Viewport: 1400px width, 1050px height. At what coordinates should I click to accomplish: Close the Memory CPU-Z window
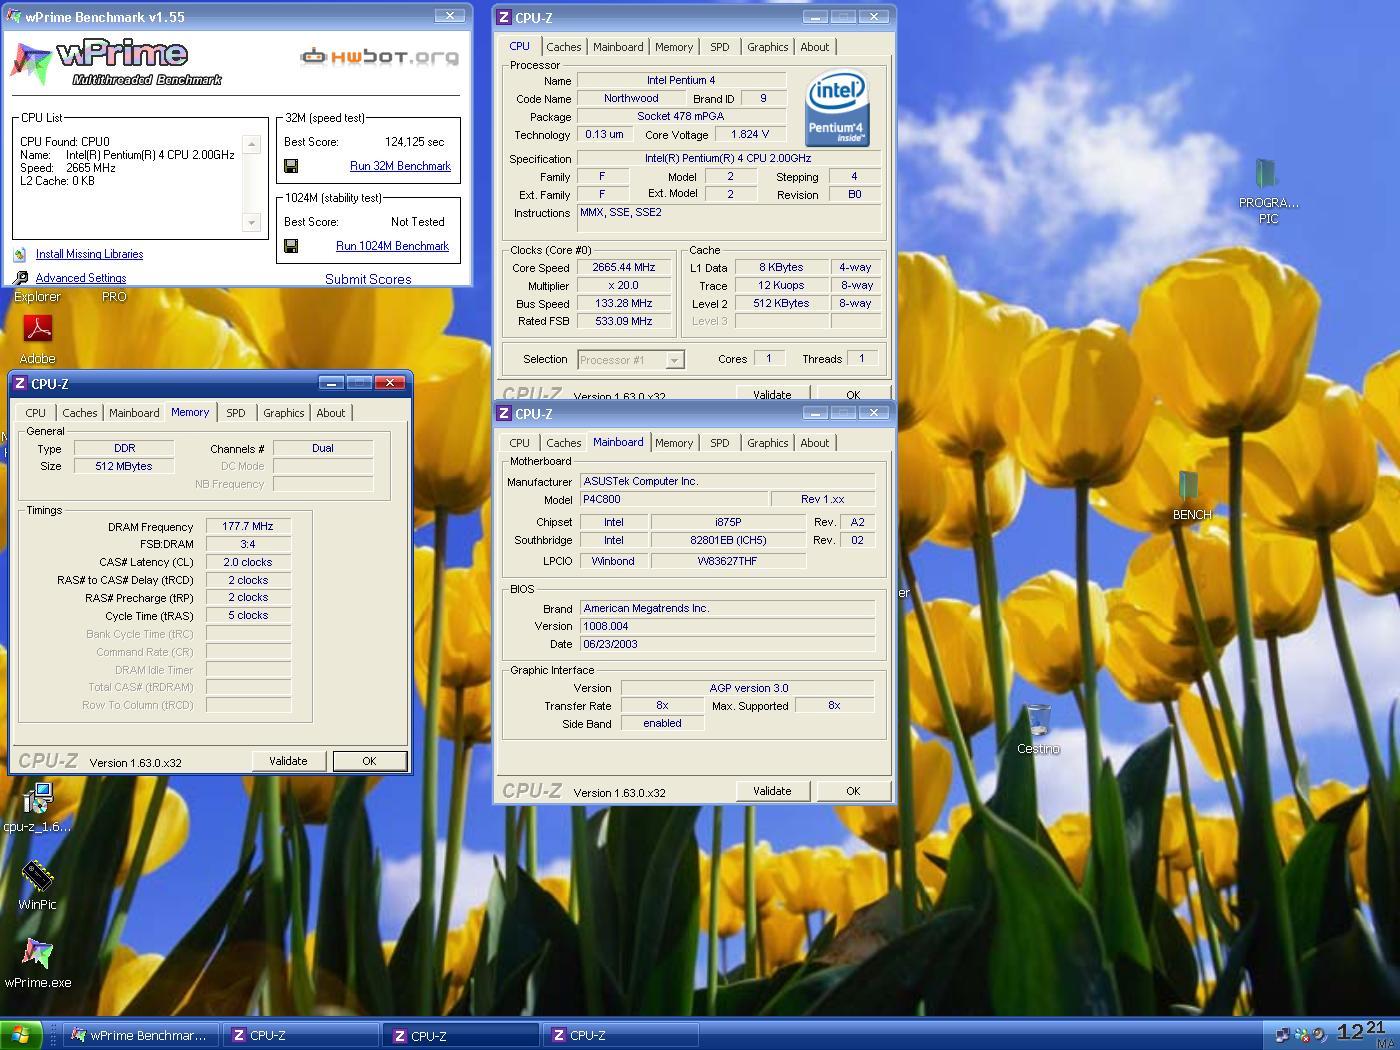point(390,383)
